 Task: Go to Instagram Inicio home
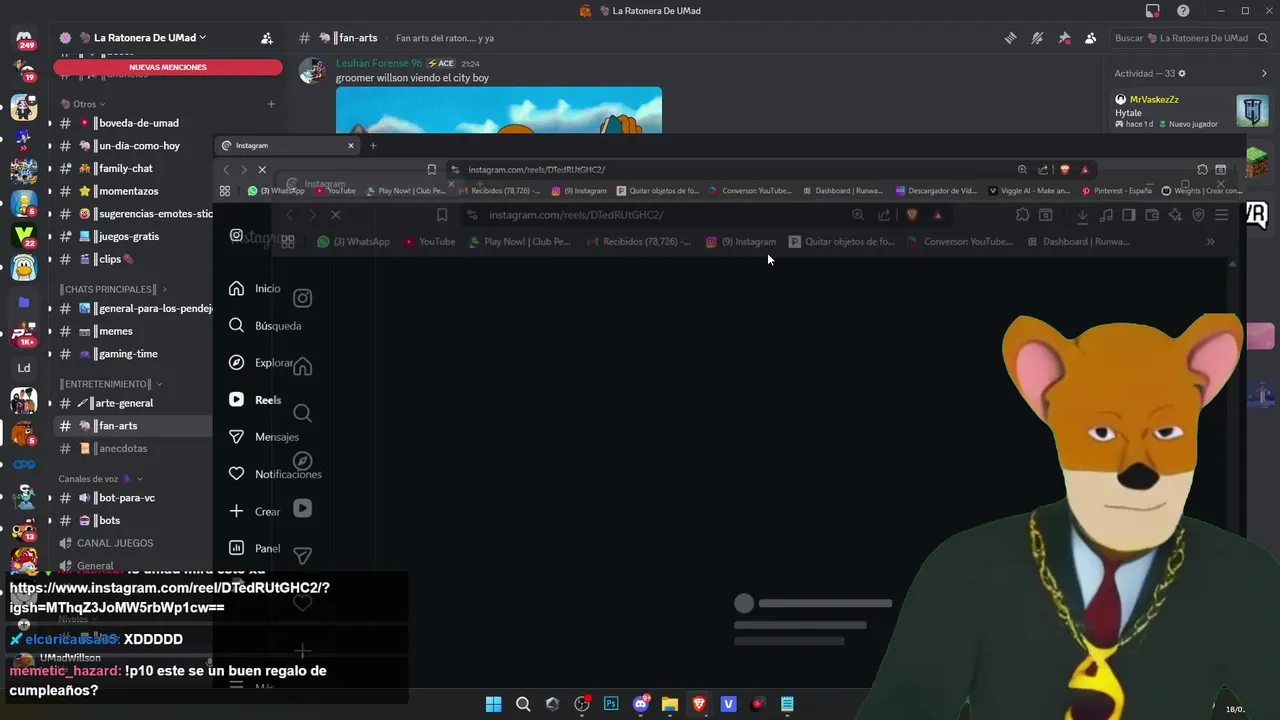pos(254,288)
